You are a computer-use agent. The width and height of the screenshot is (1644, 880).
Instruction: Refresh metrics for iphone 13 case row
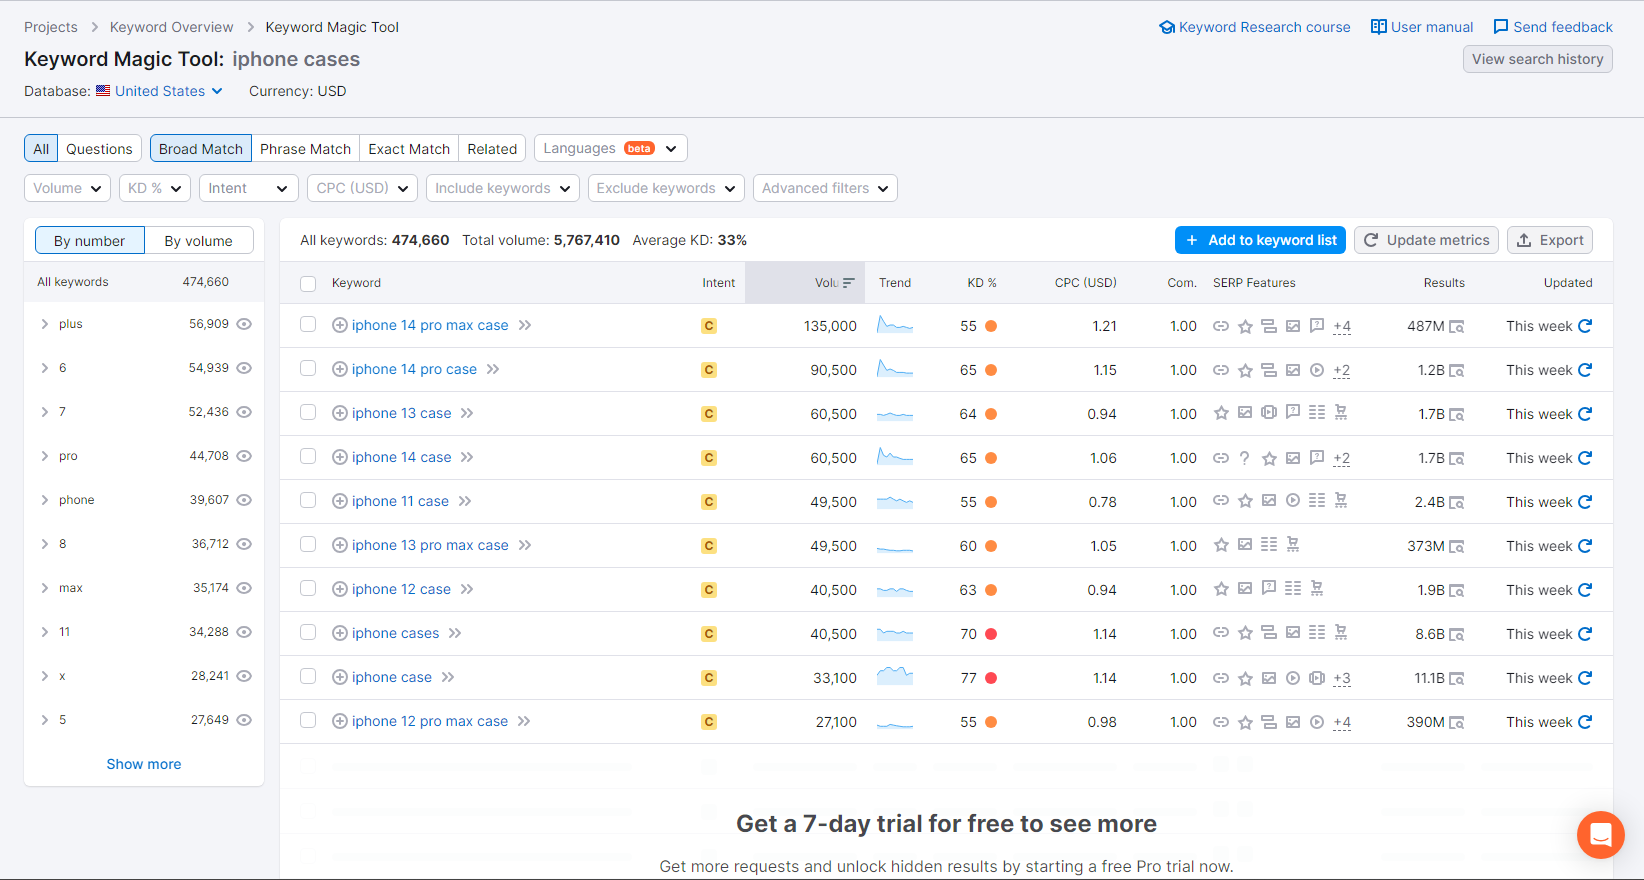pos(1585,414)
